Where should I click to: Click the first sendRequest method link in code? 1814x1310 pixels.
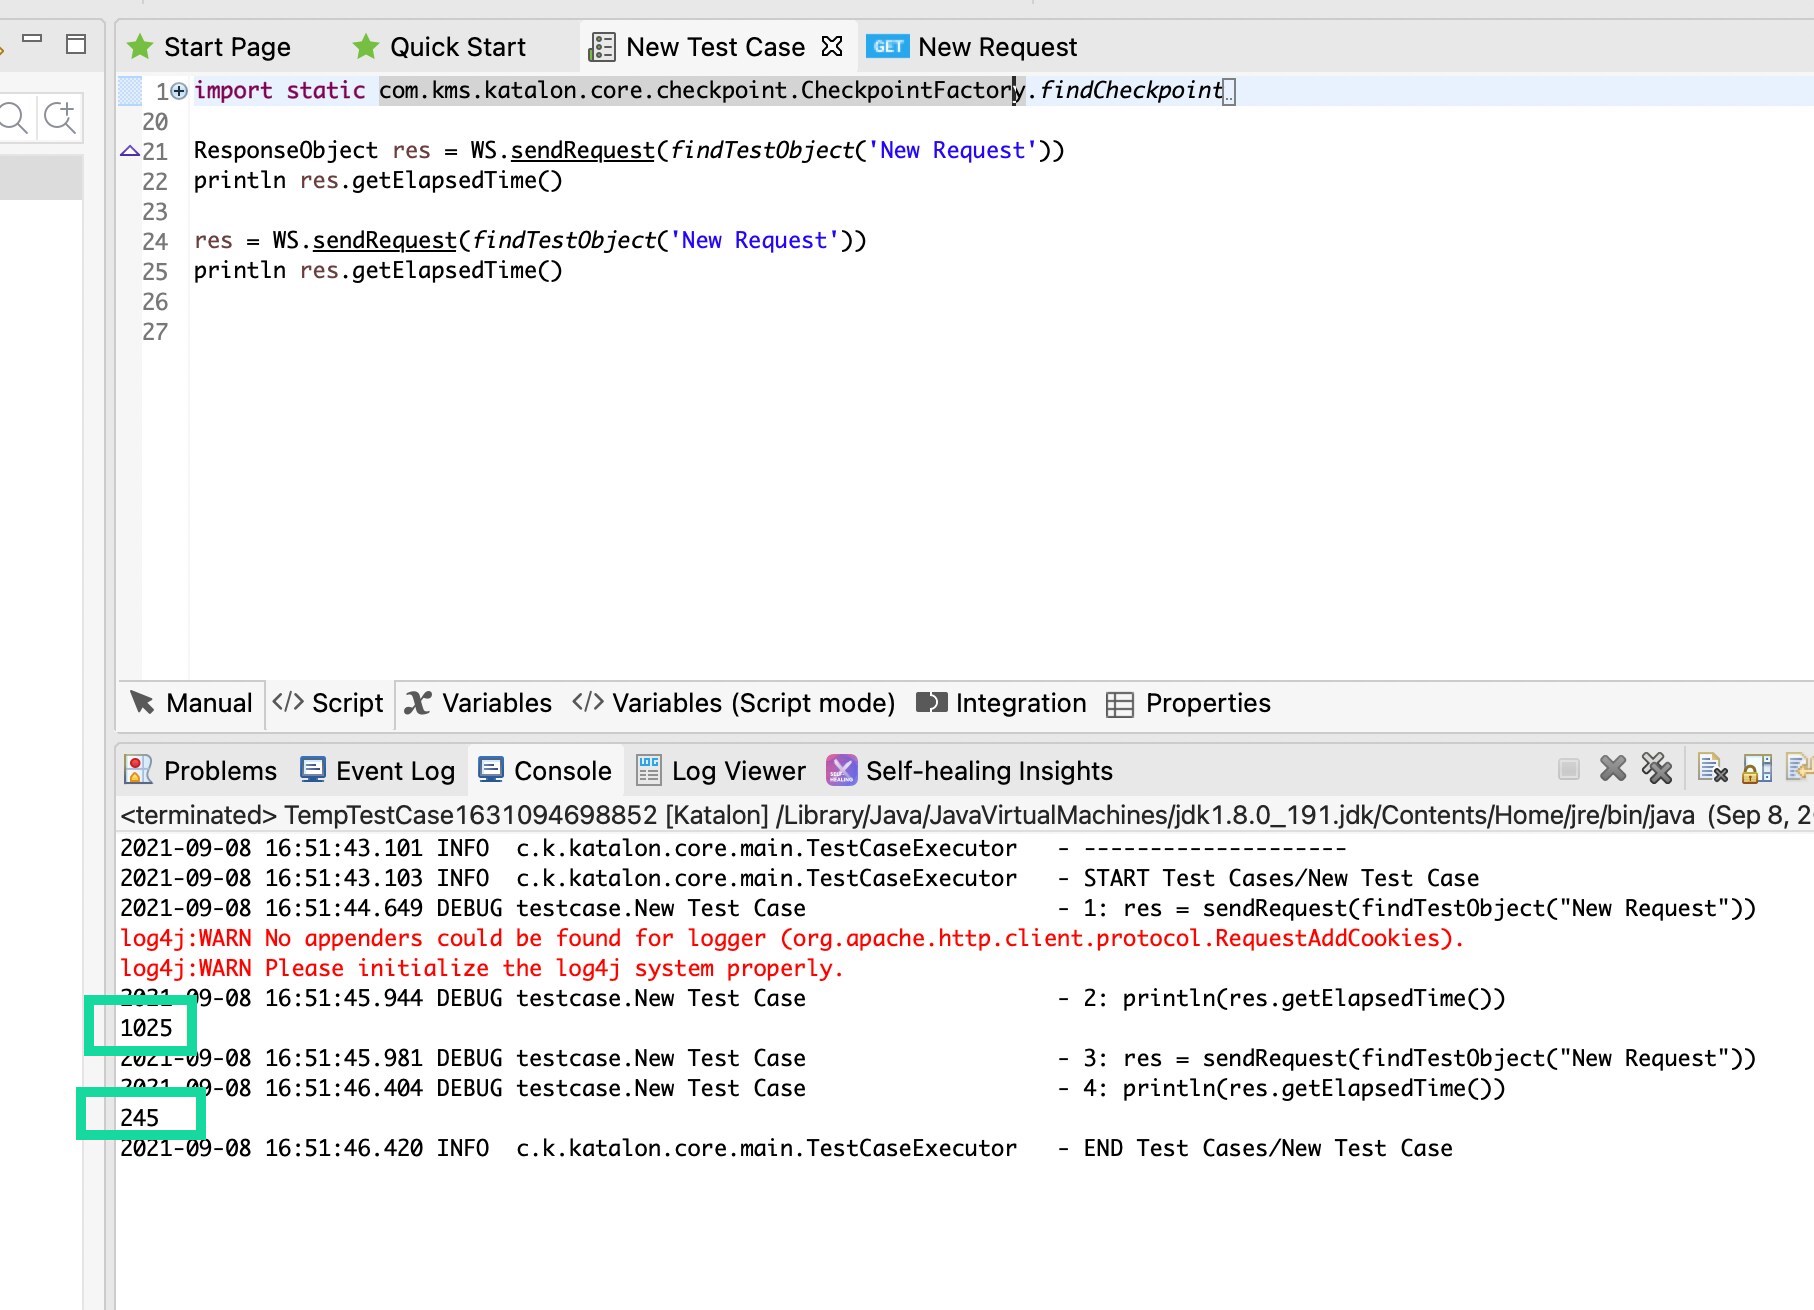tap(582, 151)
